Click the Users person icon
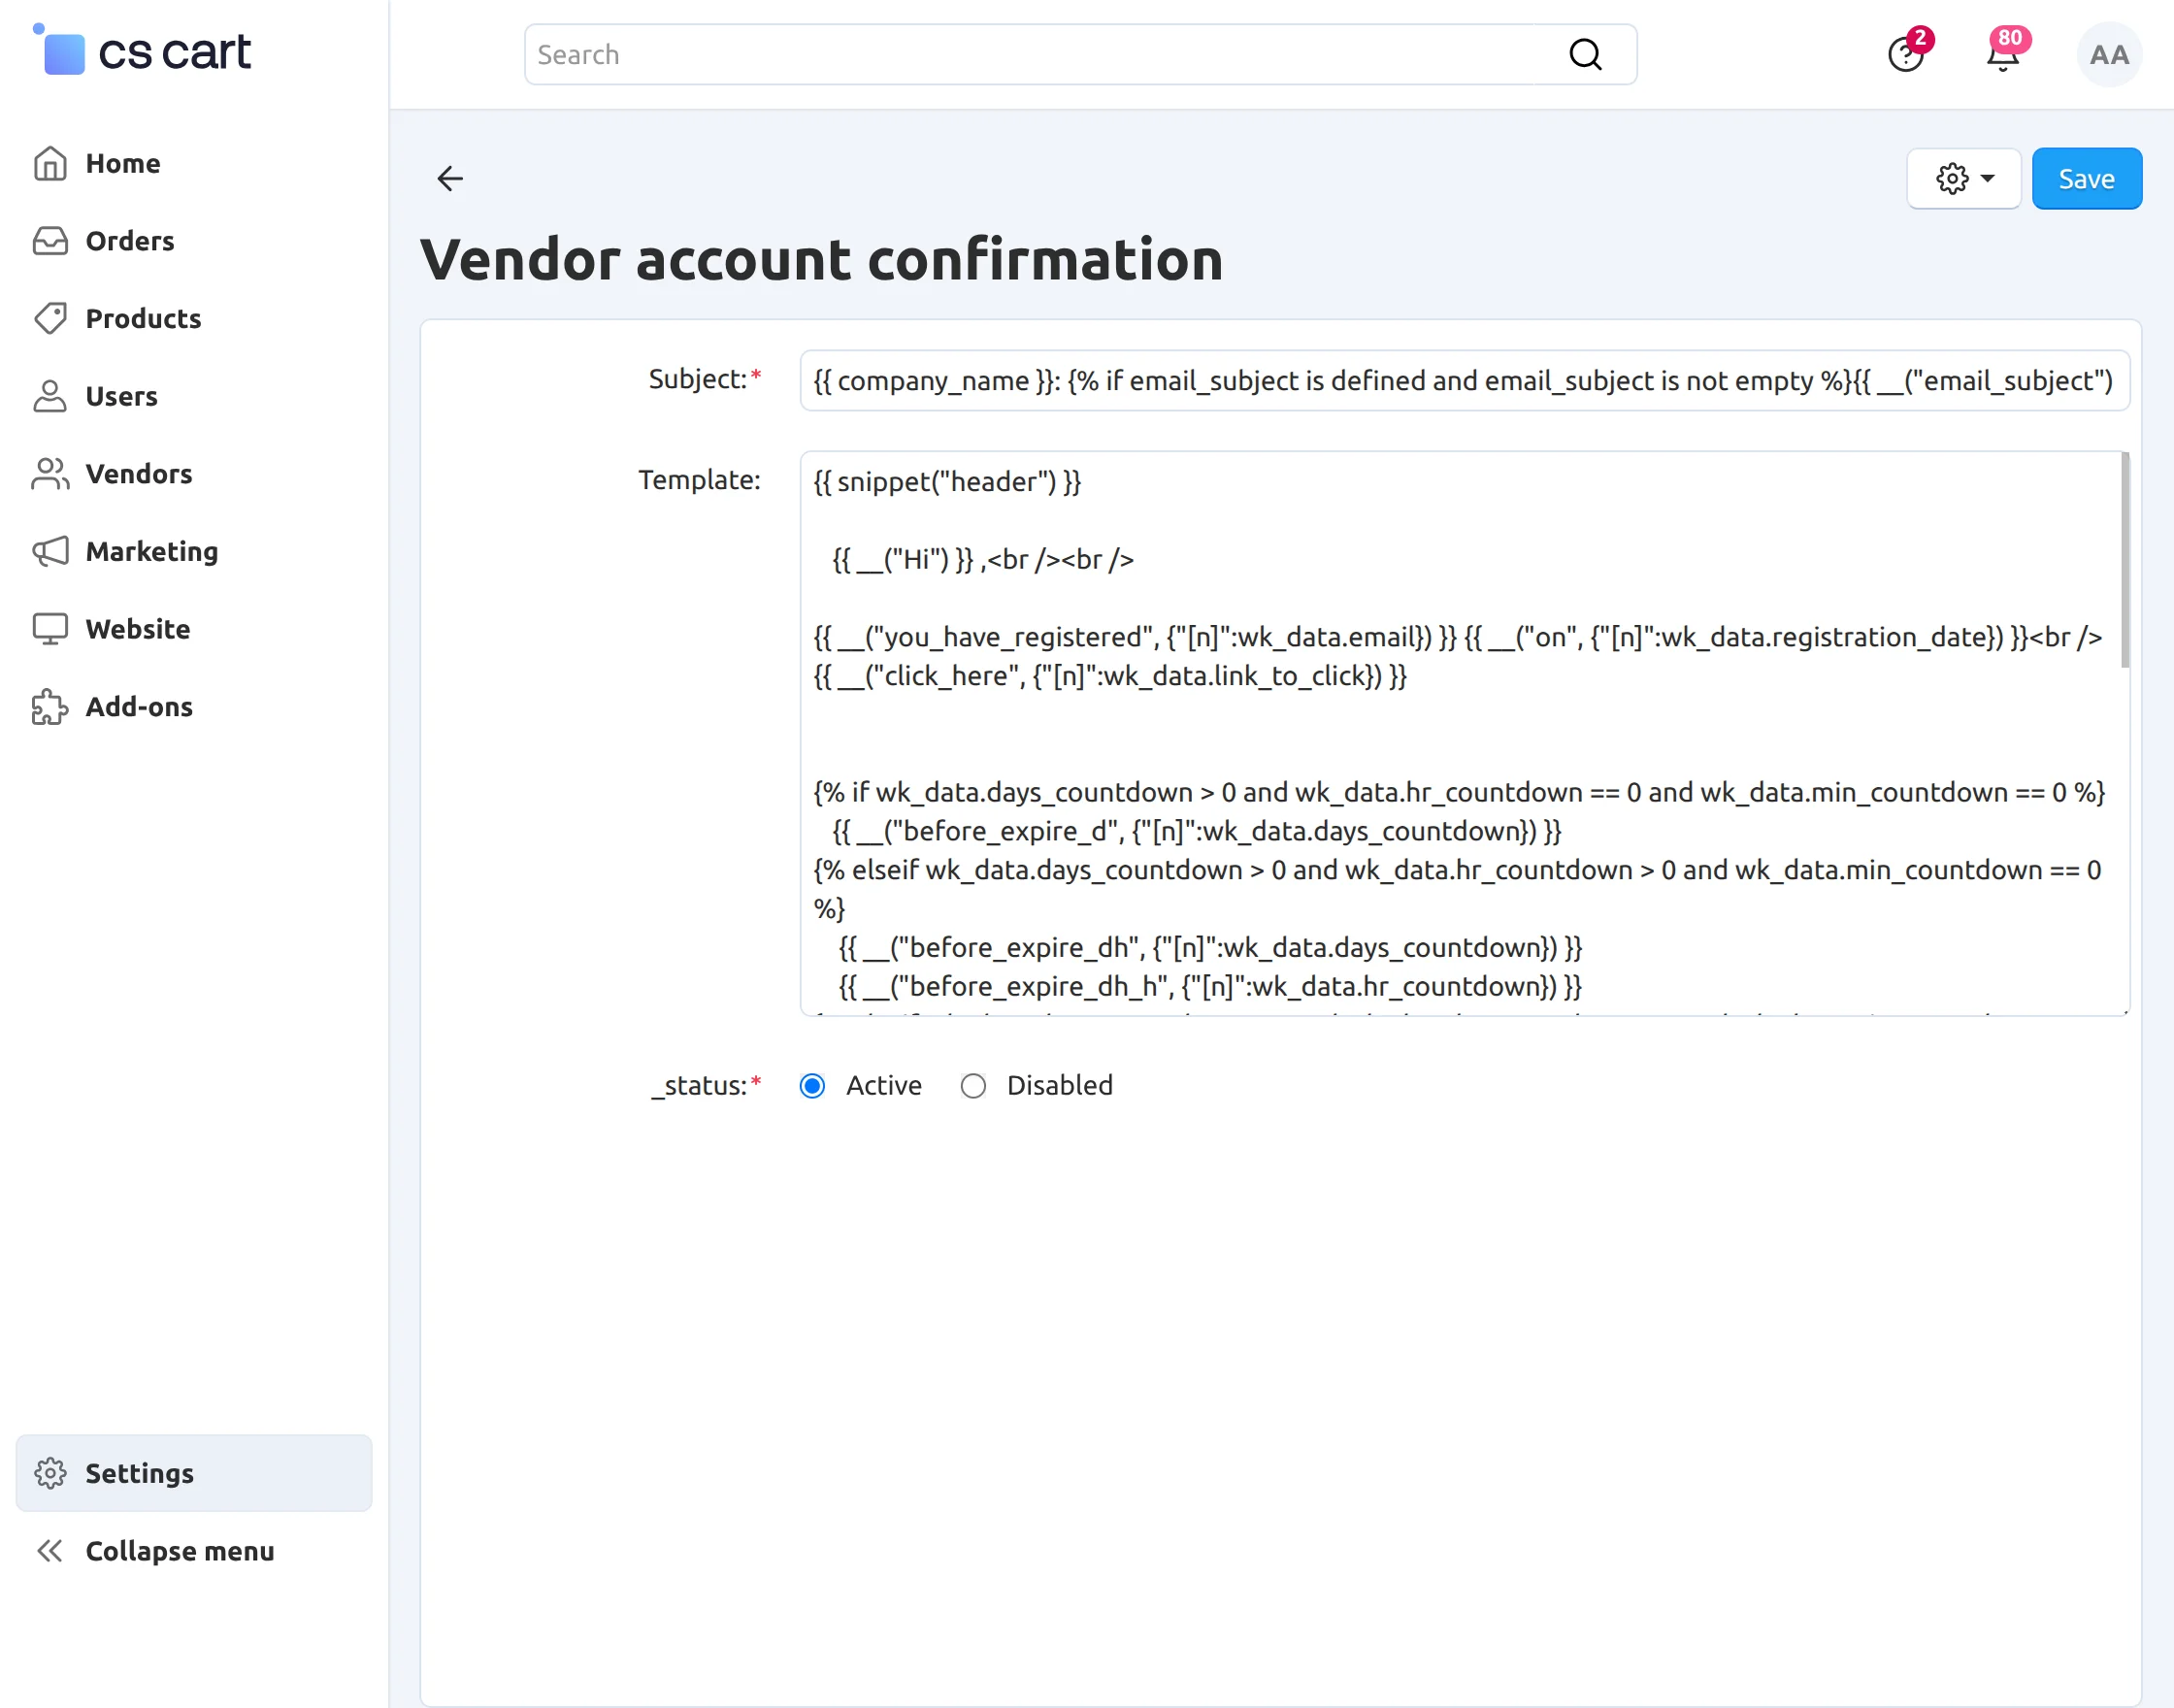 (x=50, y=396)
